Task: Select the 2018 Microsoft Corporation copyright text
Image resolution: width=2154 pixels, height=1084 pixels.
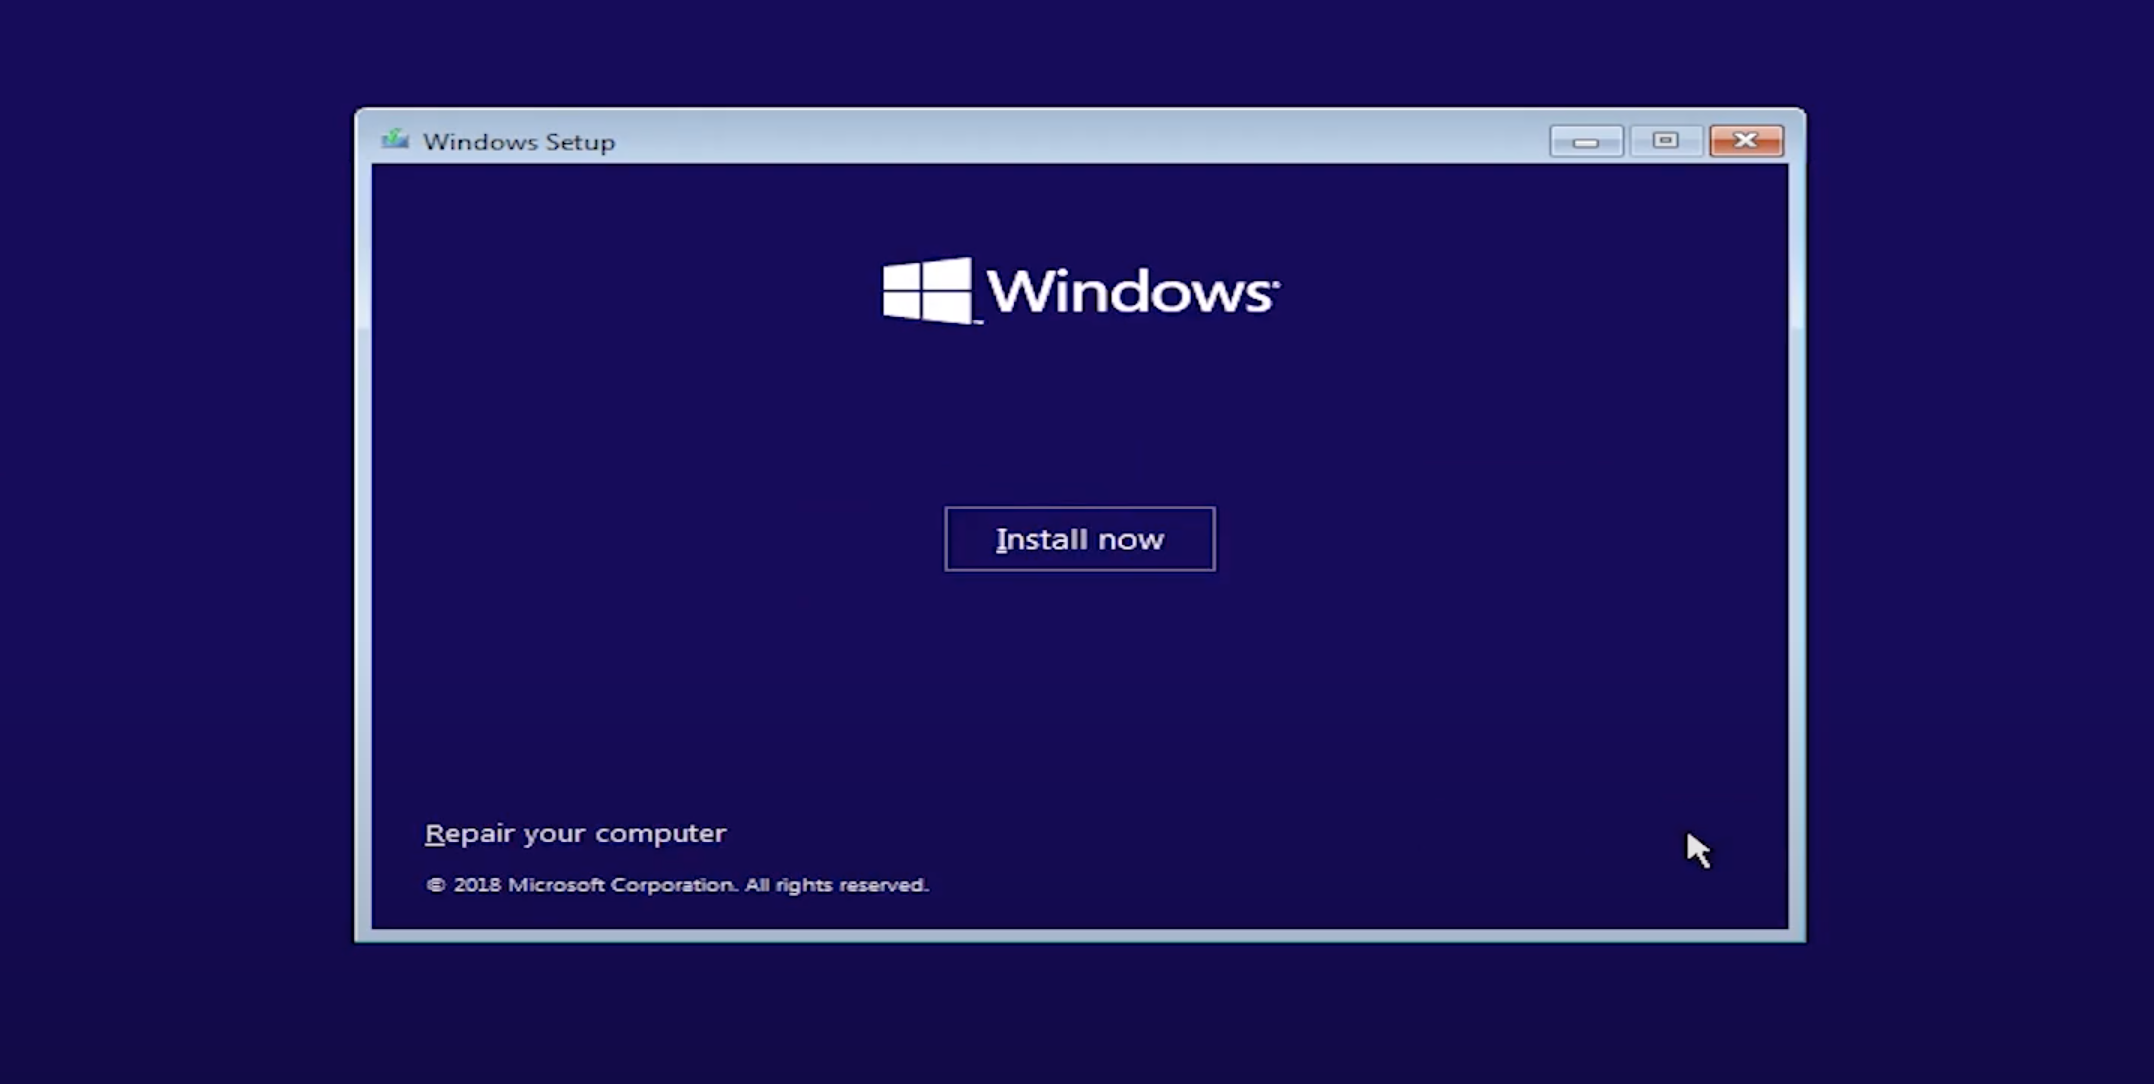Action: (x=678, y=885)
